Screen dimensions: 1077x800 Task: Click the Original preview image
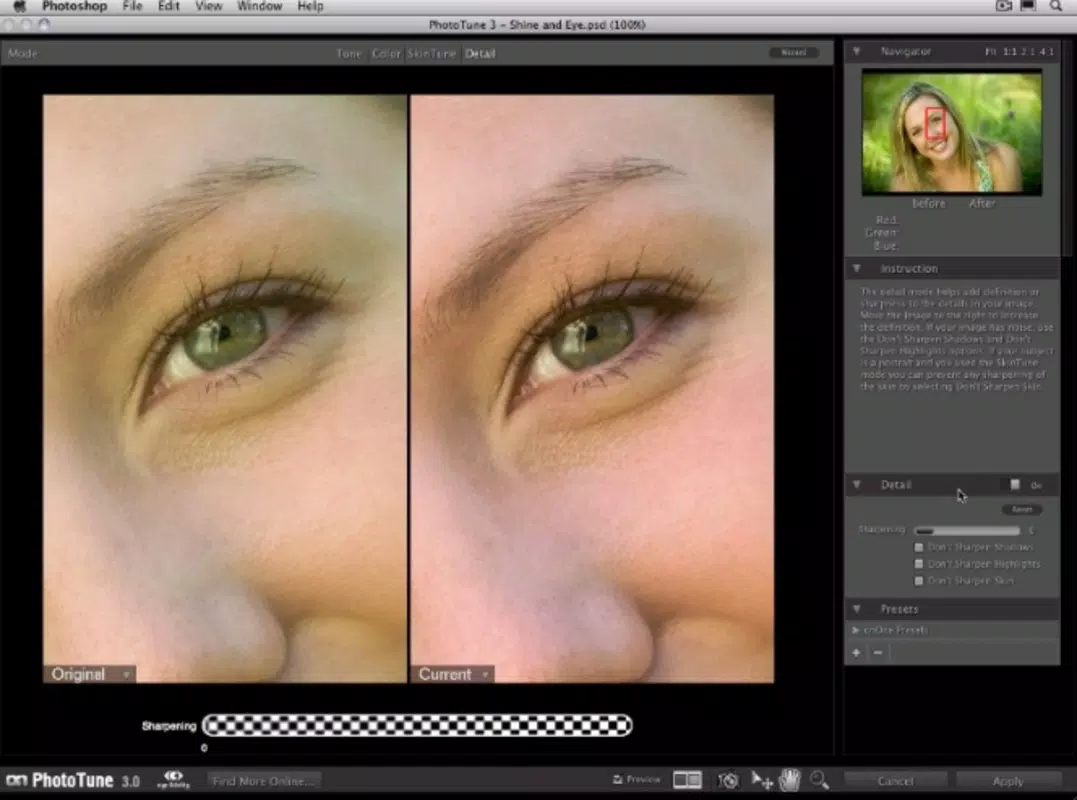pyautogui.click(x=225, y=389)
